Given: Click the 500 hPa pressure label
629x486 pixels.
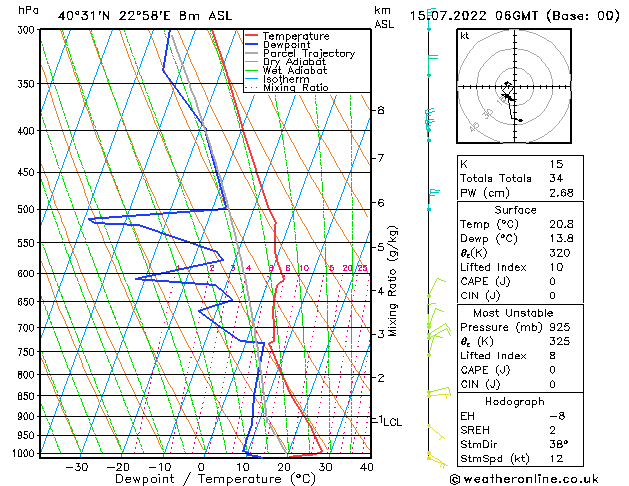Looking at the screenshot, I should click(28, 209).
